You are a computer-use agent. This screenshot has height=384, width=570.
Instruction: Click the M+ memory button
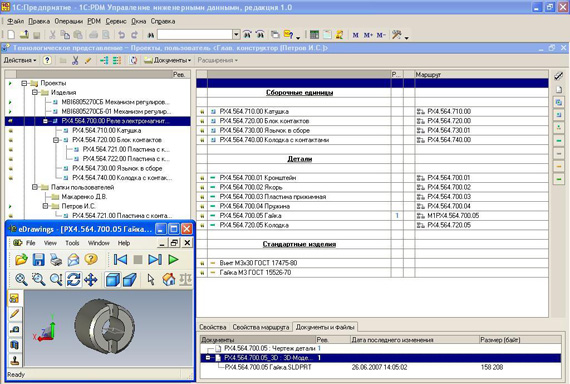[368, 35]
